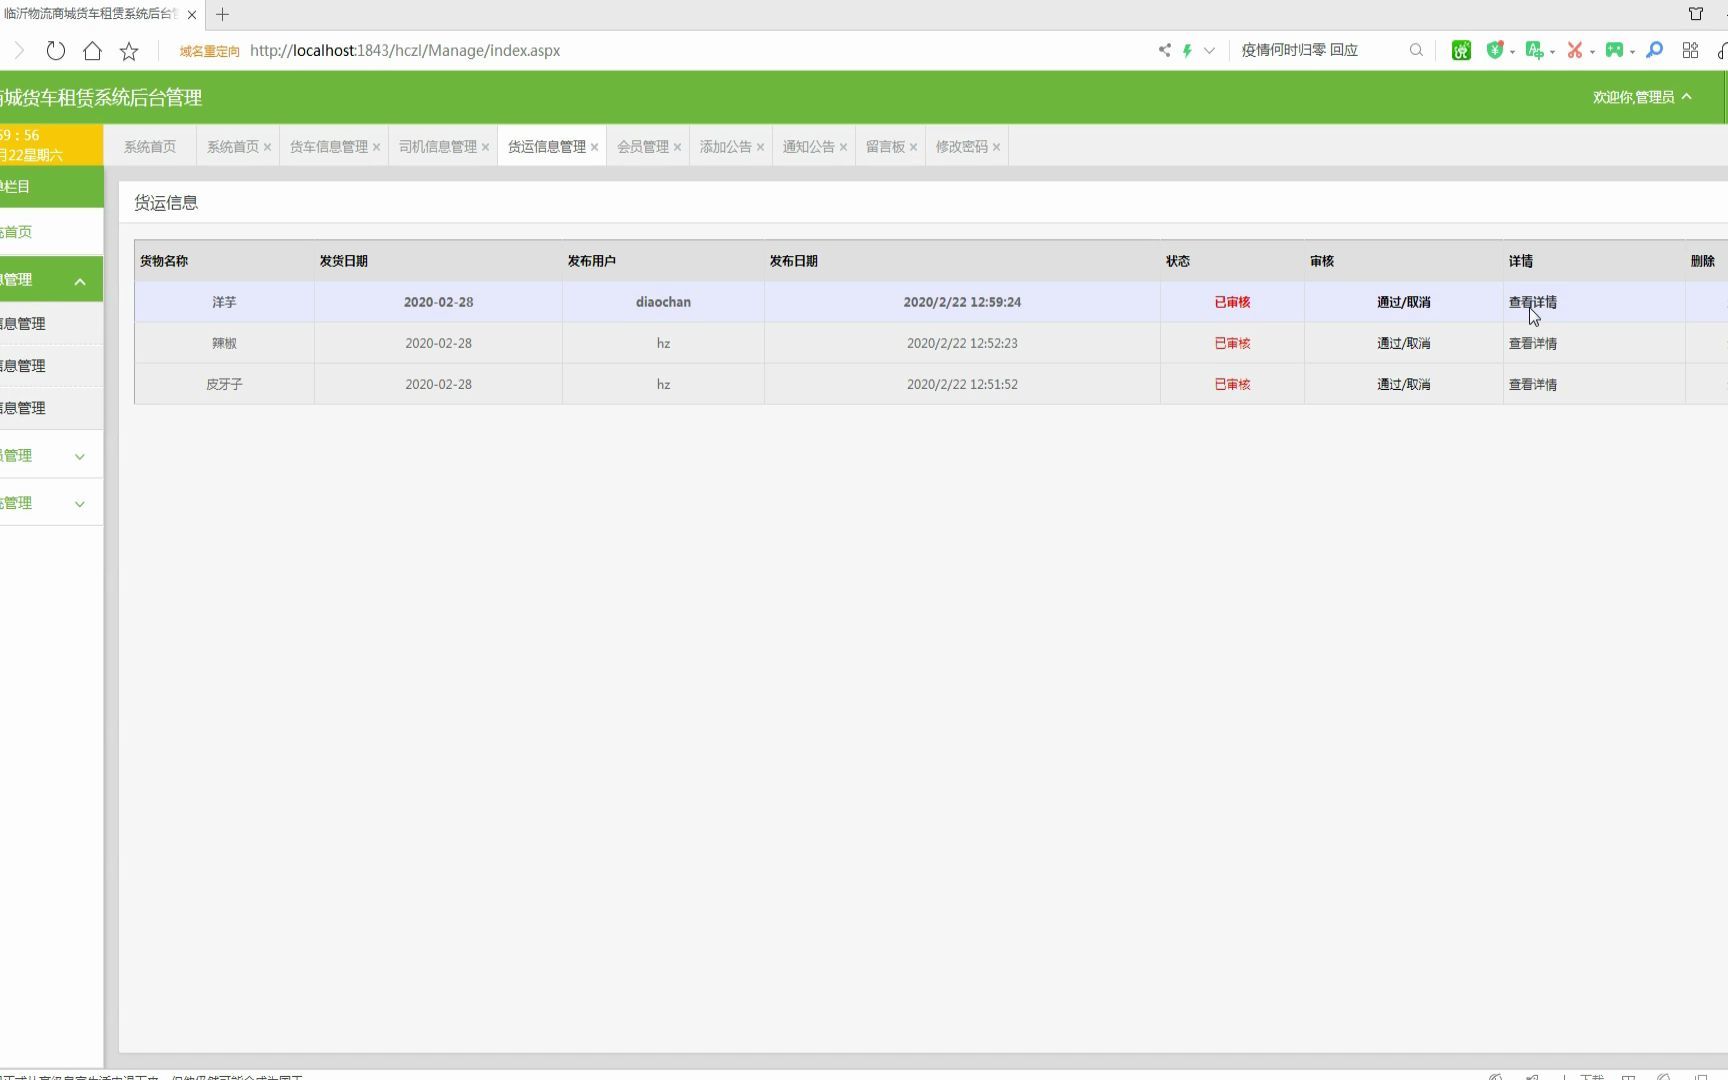Close the 添加公告 tab
1728x1080 pixels.
[x=760, y=147]
